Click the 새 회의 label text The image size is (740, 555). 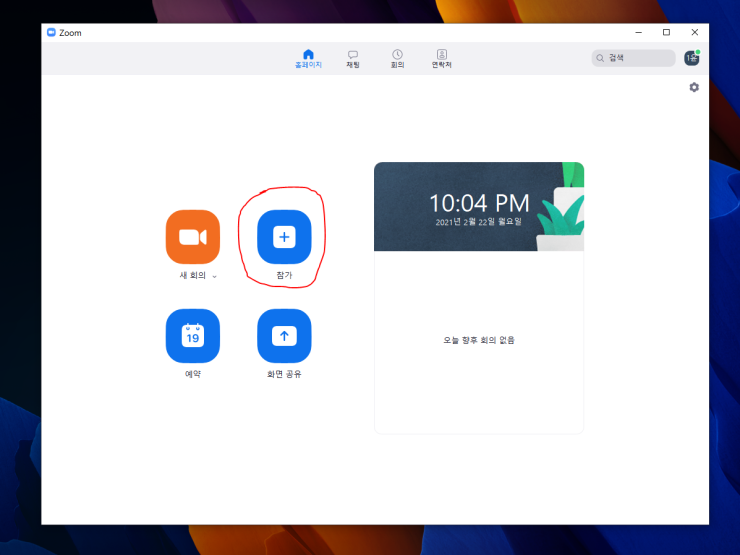click(x=193, y=275)
